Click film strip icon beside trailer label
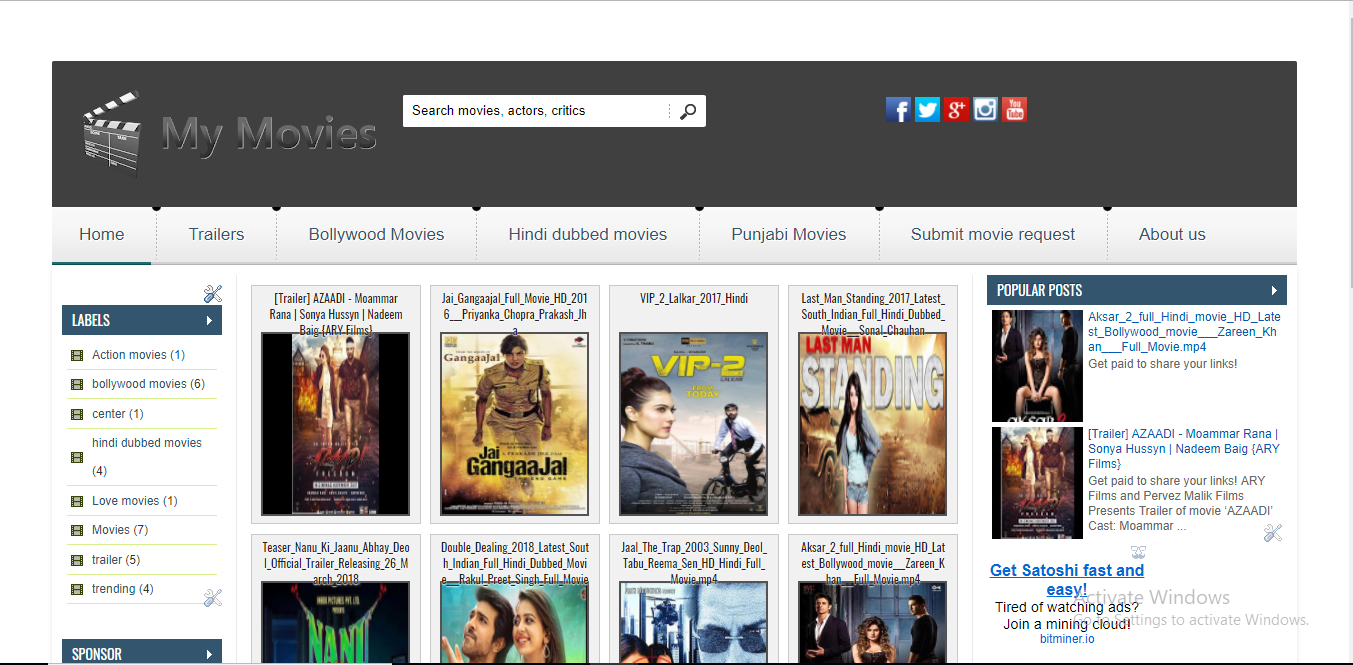Viewport: 1353px width, 665px height. click(77, 560)
